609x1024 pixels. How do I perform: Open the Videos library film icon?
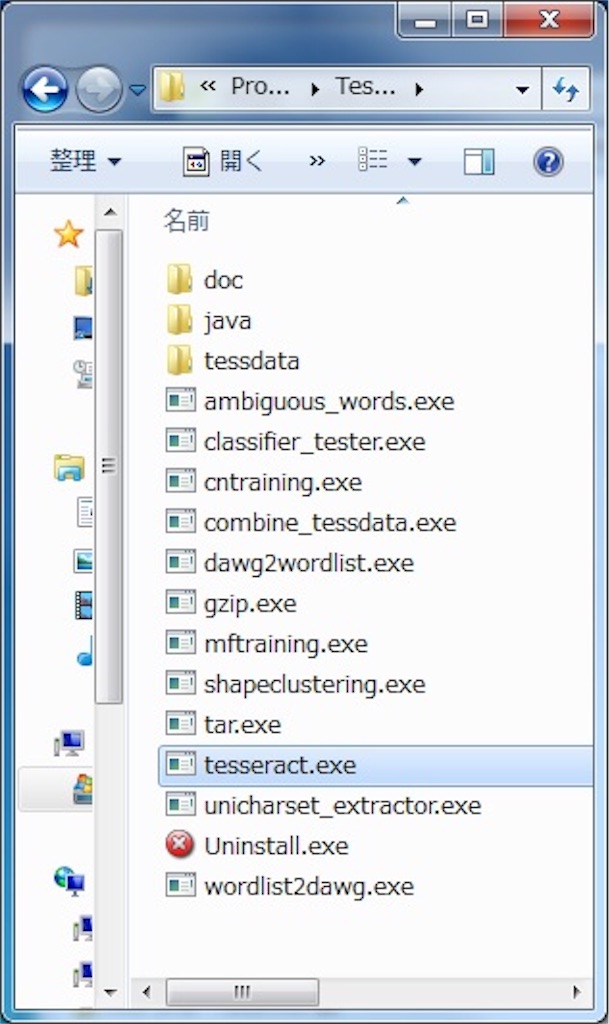tap(84, 605)
